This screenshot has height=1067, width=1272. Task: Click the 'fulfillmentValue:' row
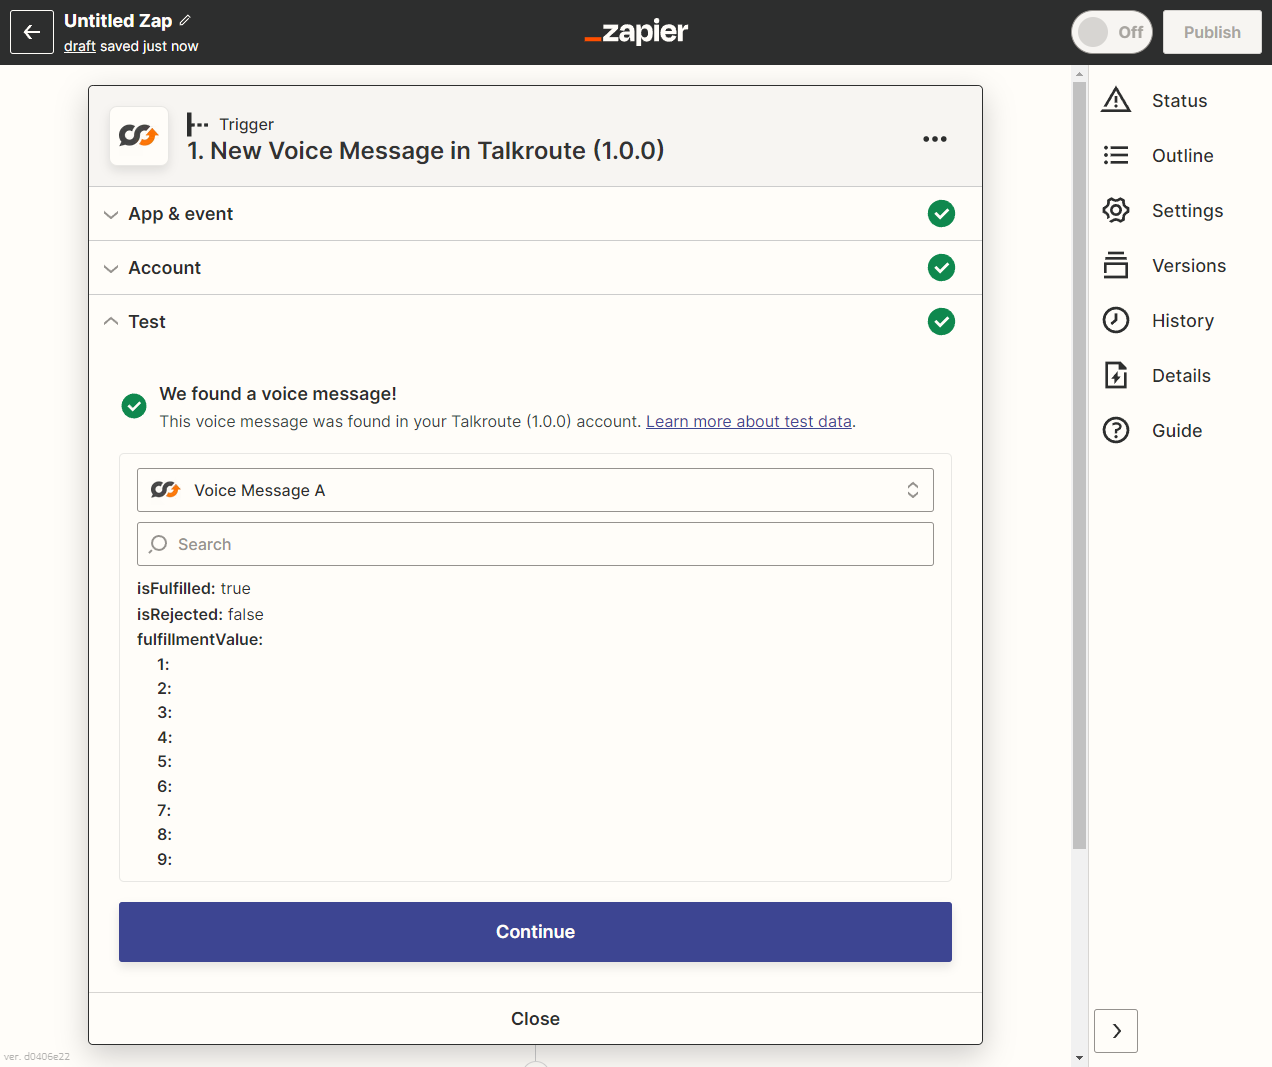200,639
